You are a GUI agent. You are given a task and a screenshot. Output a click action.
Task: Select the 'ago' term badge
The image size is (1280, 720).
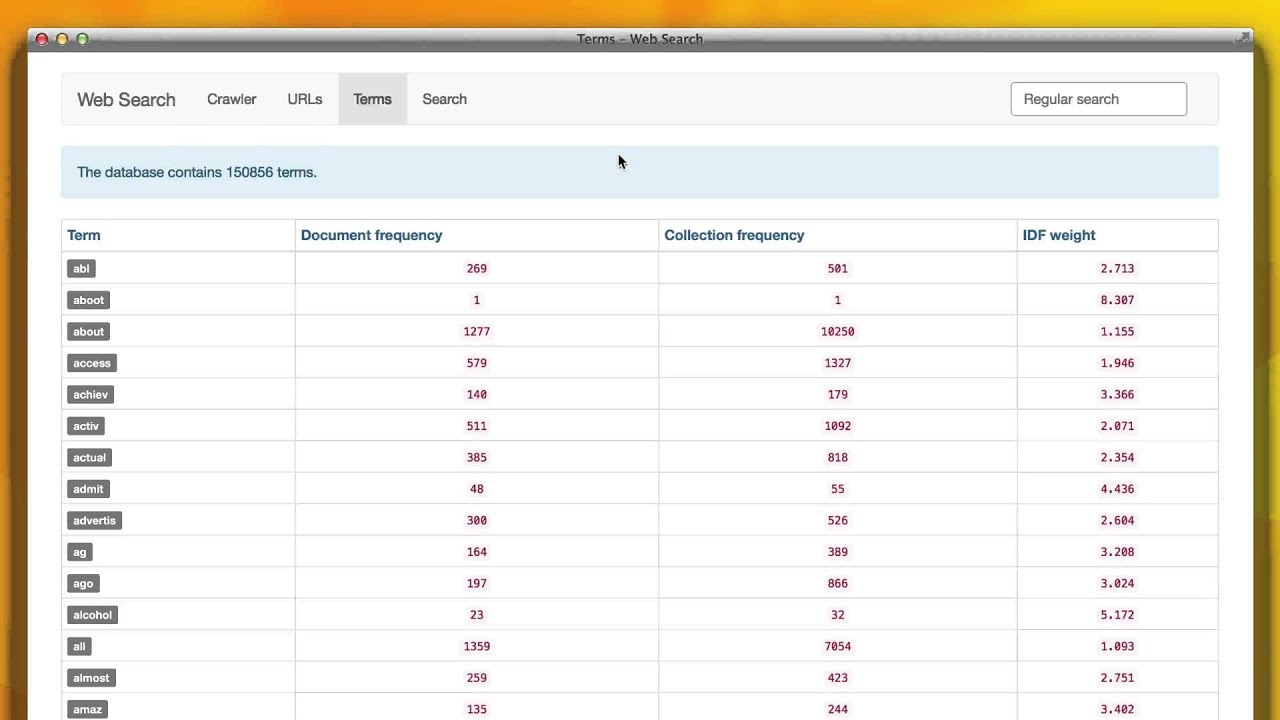pyautogui.click(x=83, y=583)
